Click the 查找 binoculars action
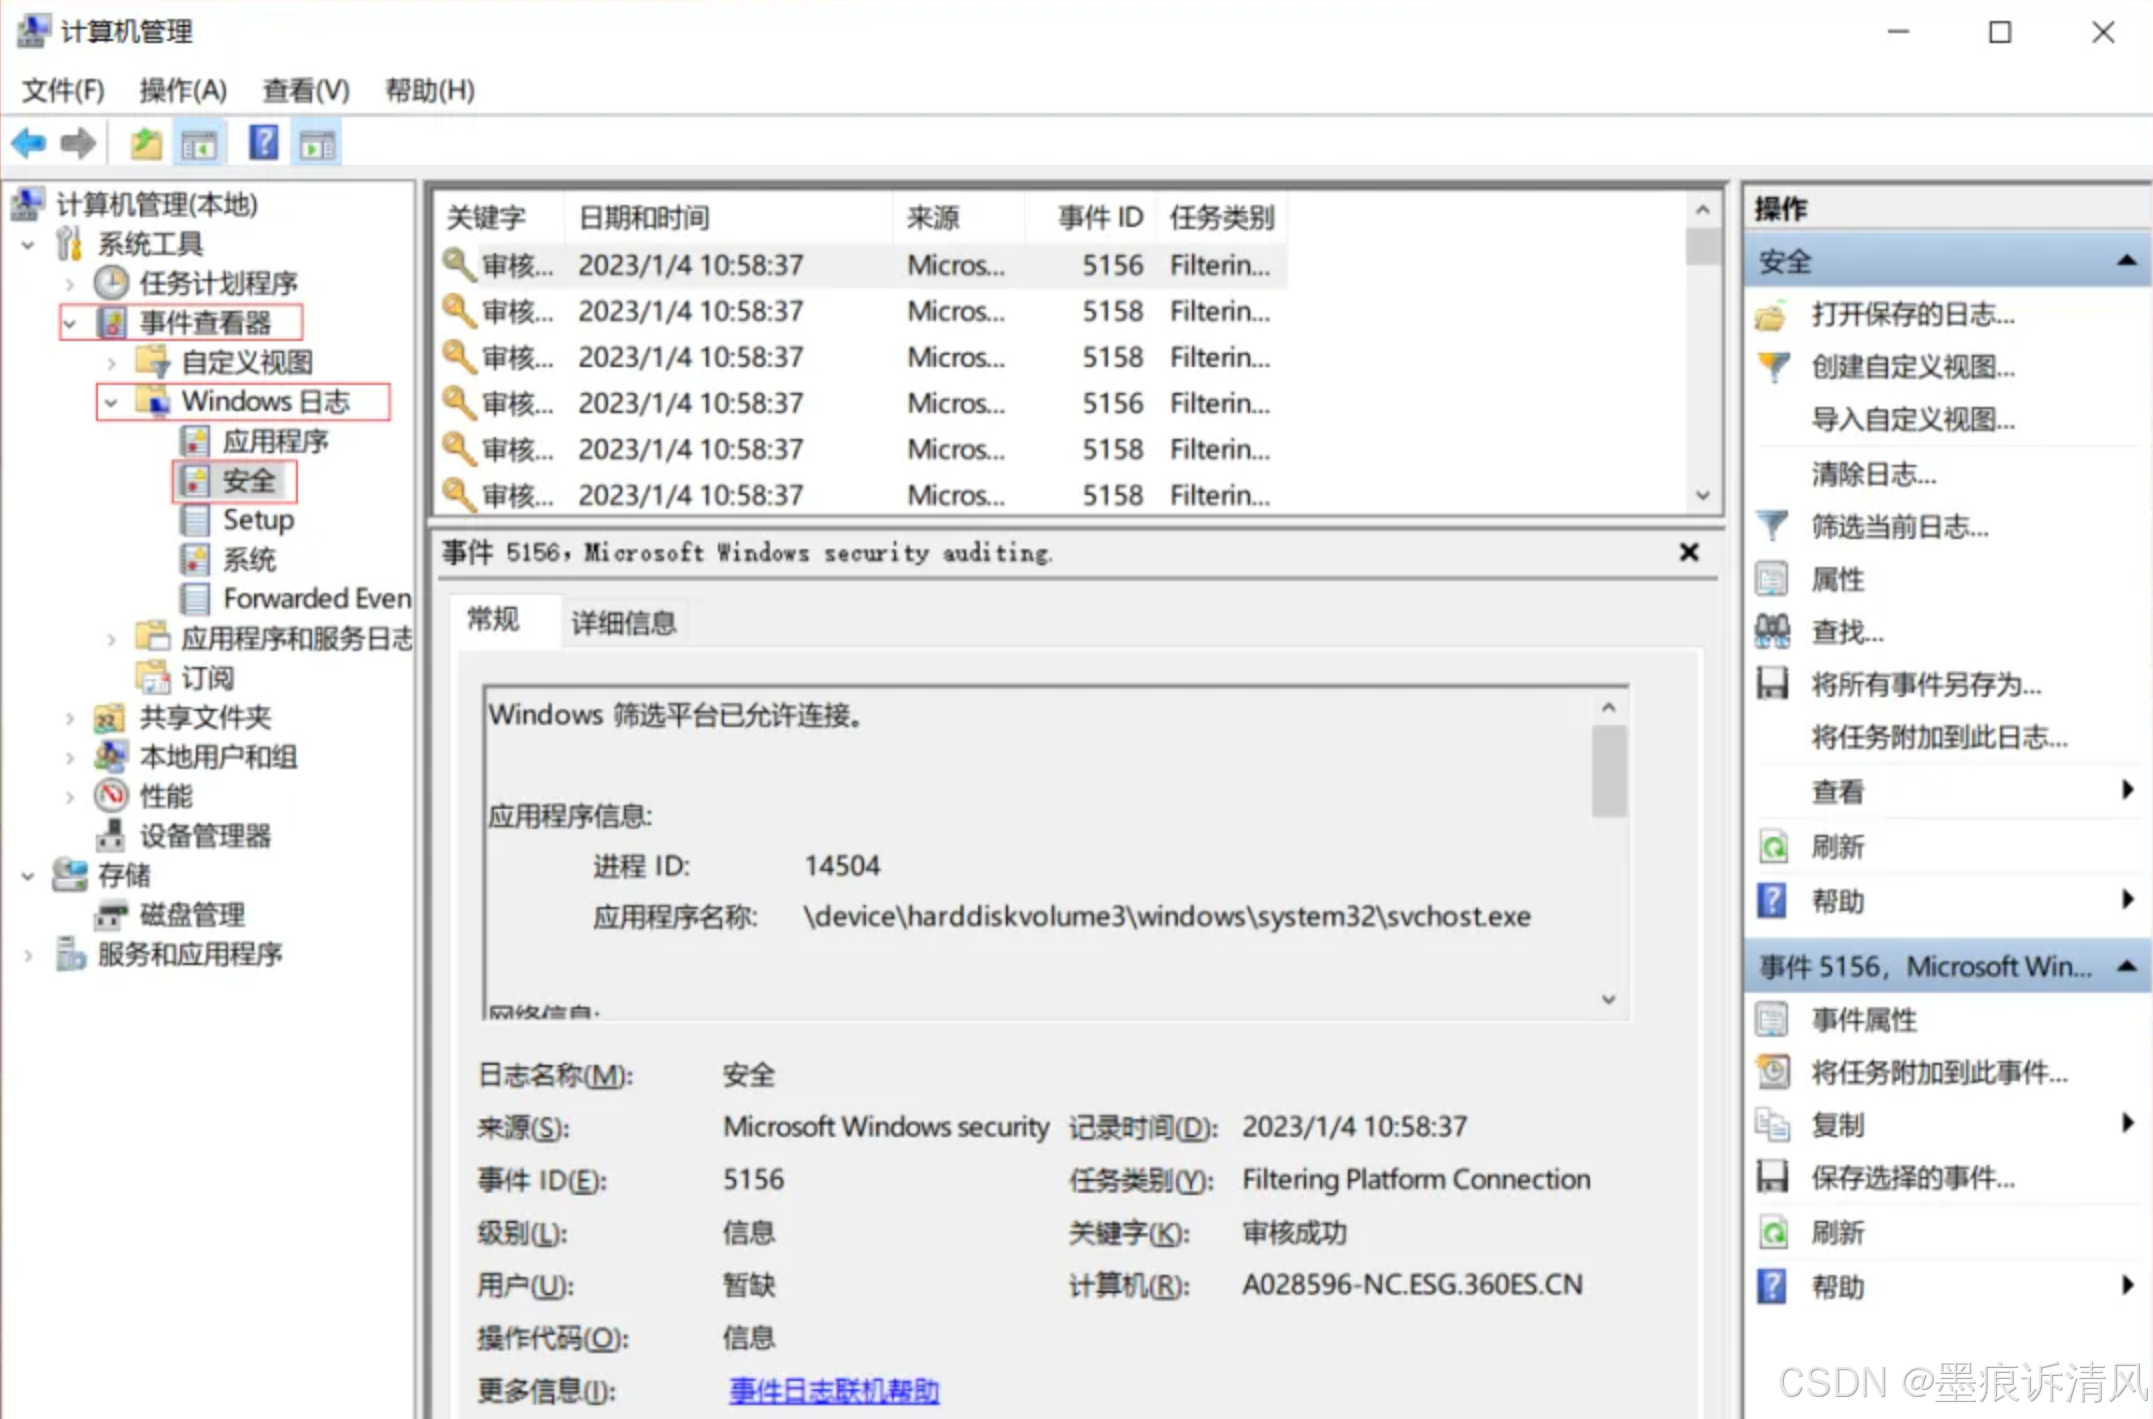Screen dimensions: 2153x1419 (x=1846, y=632)
